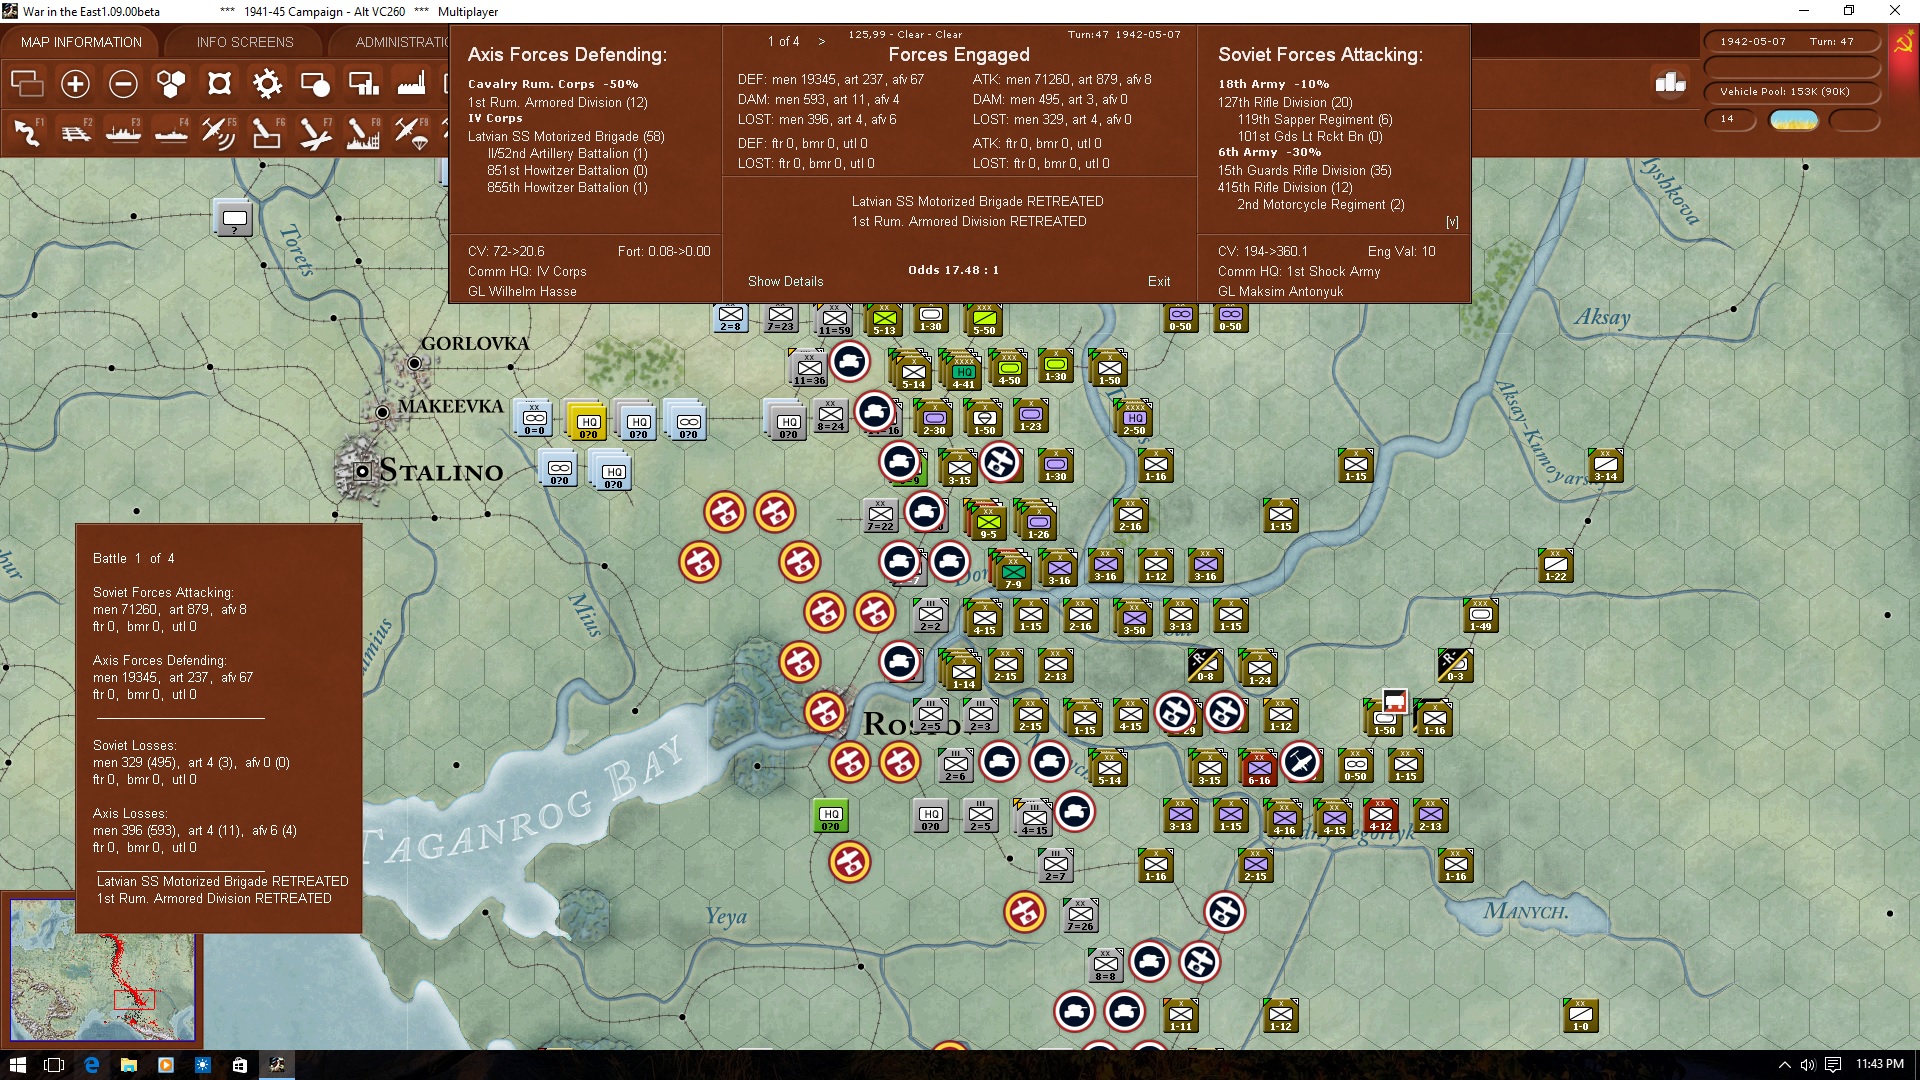Image resolution: width=1920 pixels, height=1080 pixels.
Task: Open the gear preferences icon
Action: [x=267, y=84]
